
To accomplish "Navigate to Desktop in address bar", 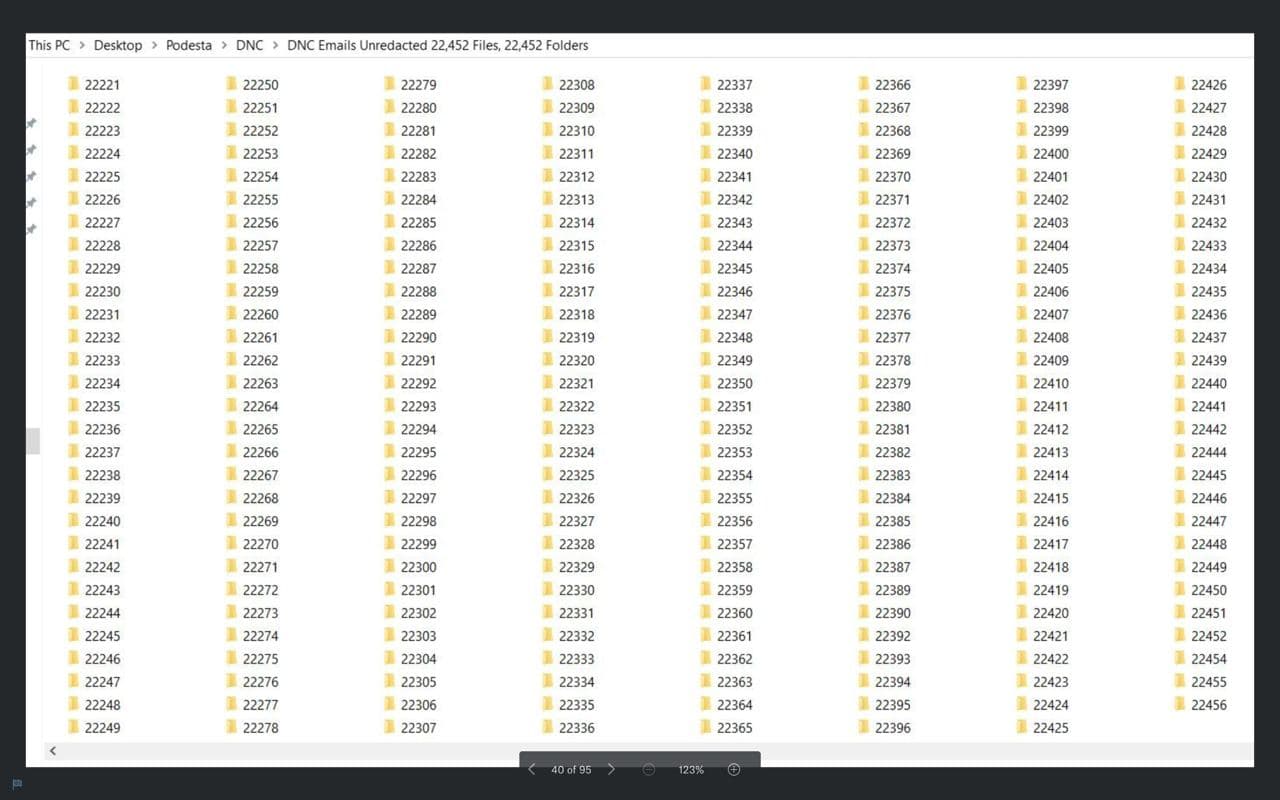I will click(118, 45).
